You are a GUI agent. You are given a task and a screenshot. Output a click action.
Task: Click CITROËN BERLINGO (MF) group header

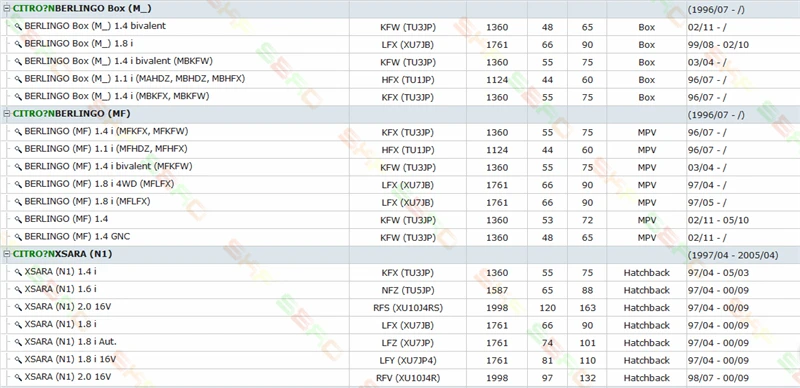coord(71,114)
